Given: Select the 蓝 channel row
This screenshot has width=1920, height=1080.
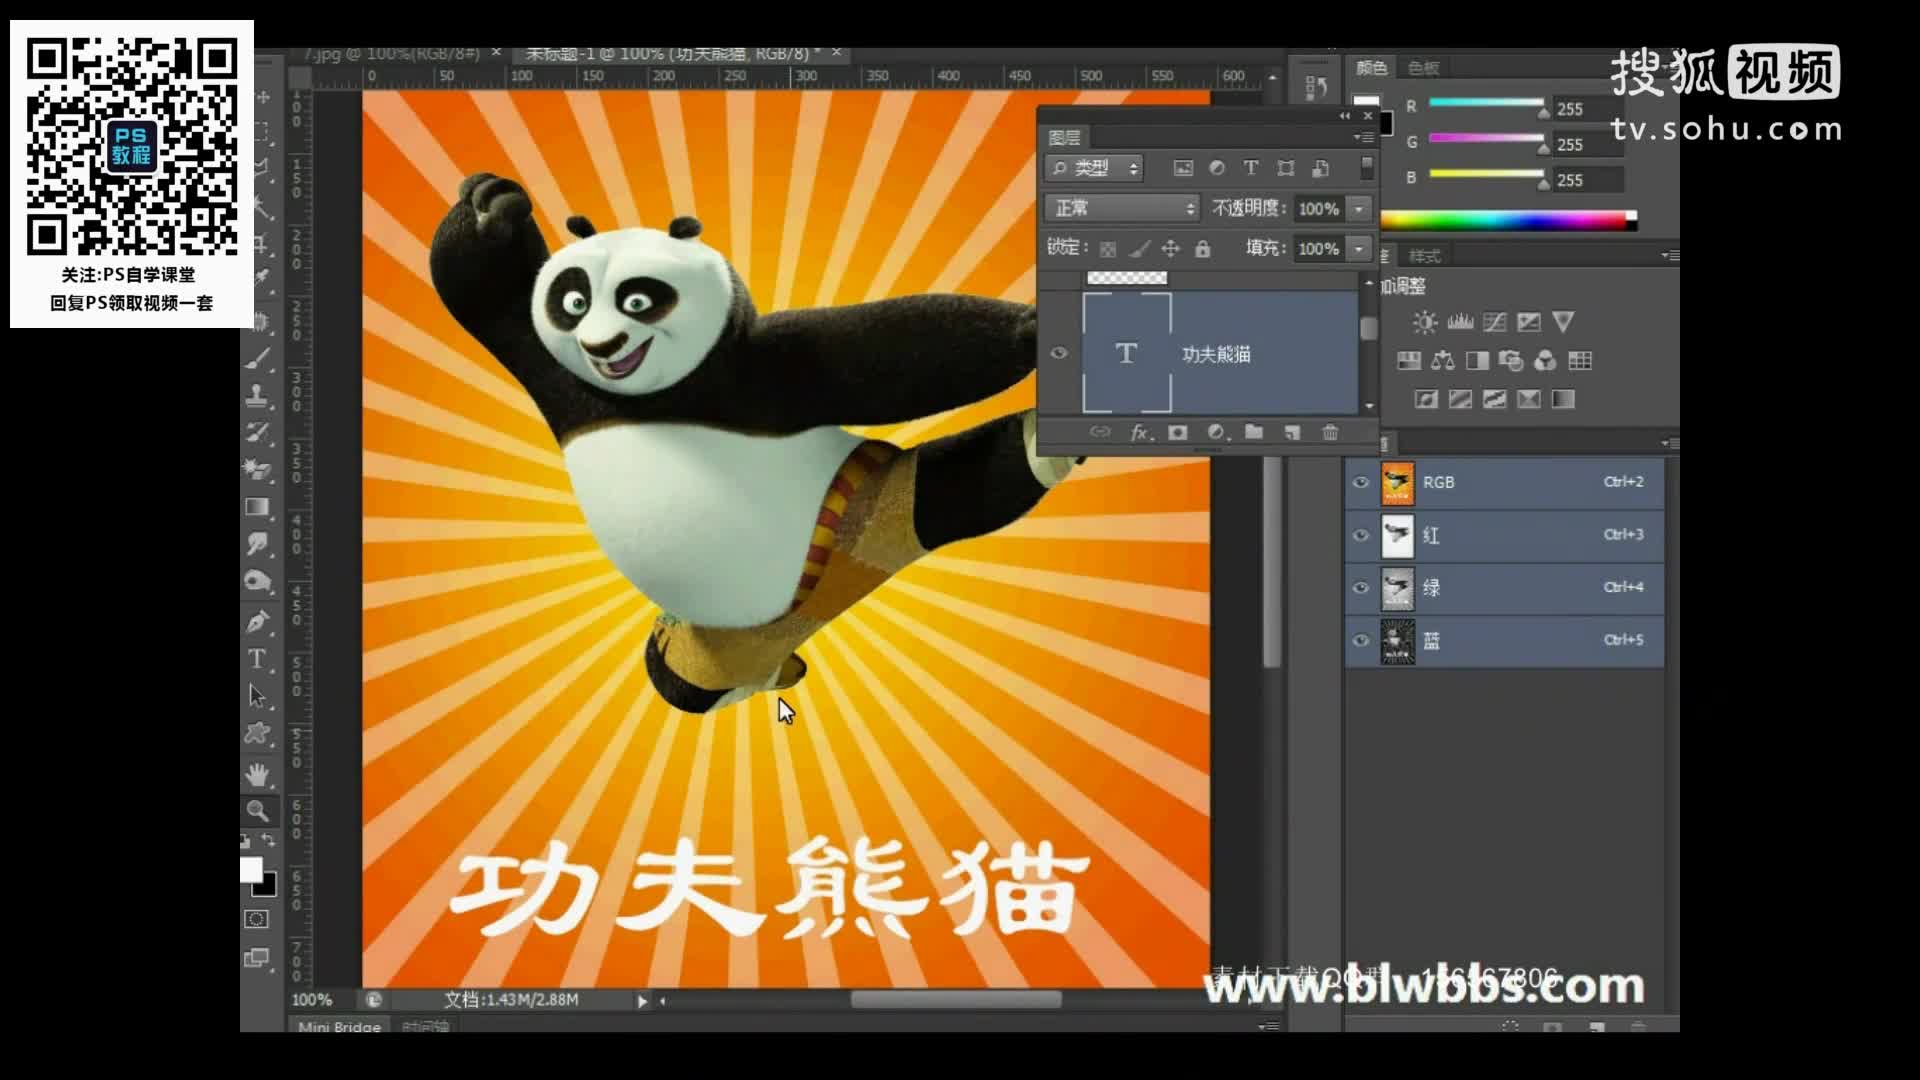Looking at the screenshot, I should [x=1505, y=640].
